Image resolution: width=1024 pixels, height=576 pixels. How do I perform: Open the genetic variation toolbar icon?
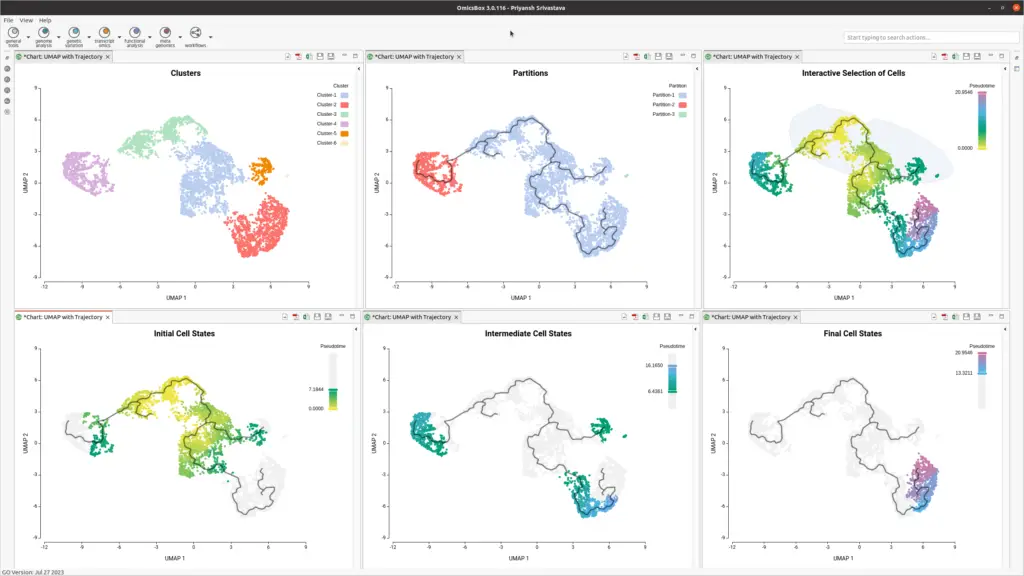tap(74, 36)
